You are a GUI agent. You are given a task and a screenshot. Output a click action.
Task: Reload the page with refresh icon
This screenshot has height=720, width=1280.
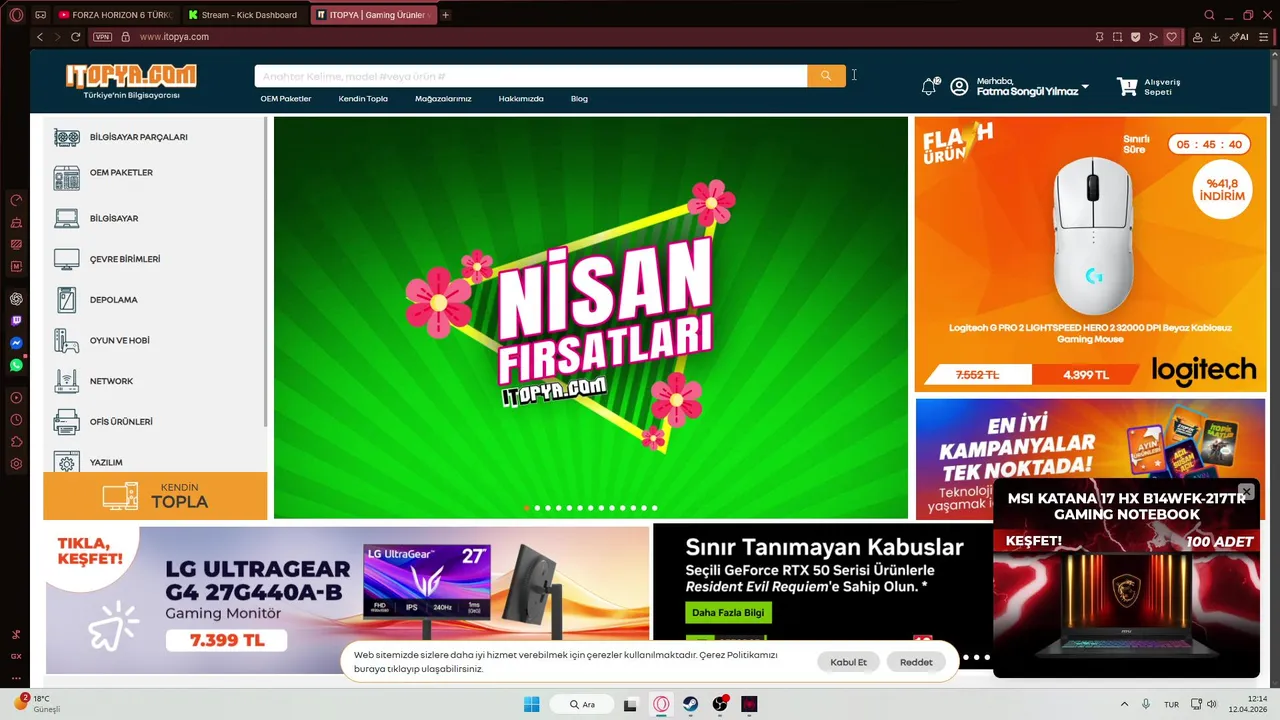(x=75, y=37)
